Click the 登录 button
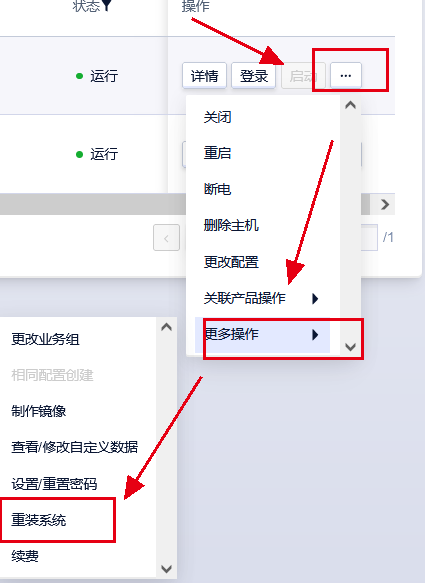Viewport: 425px width, 583px height. [x=254, y=76]
